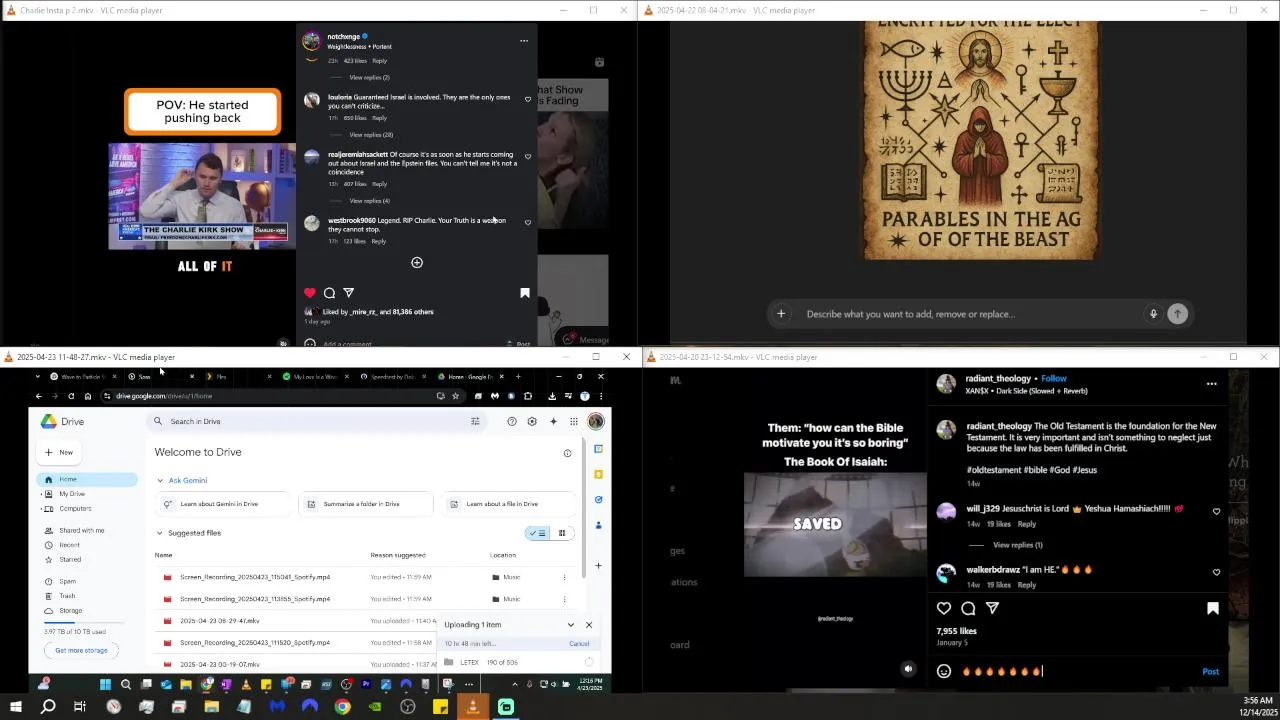The height and width of the screenshot is (720, 1280).
Task: Unlike Charlie Kirk post via red heart
Action: (x=310, y=293)
